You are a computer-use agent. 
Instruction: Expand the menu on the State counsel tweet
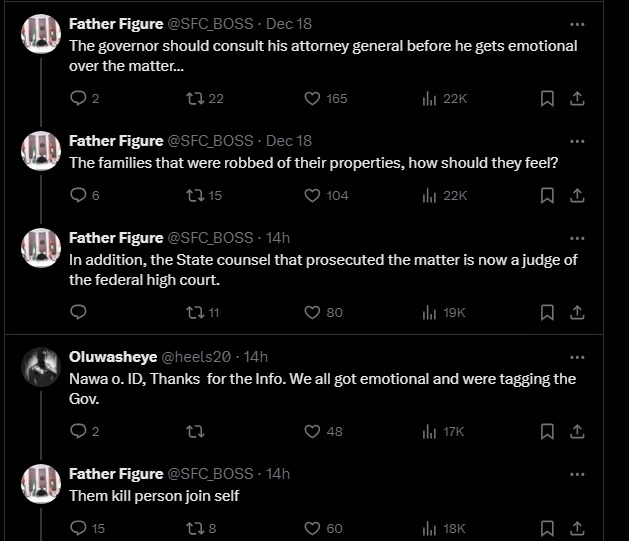(x=577, y=238)
